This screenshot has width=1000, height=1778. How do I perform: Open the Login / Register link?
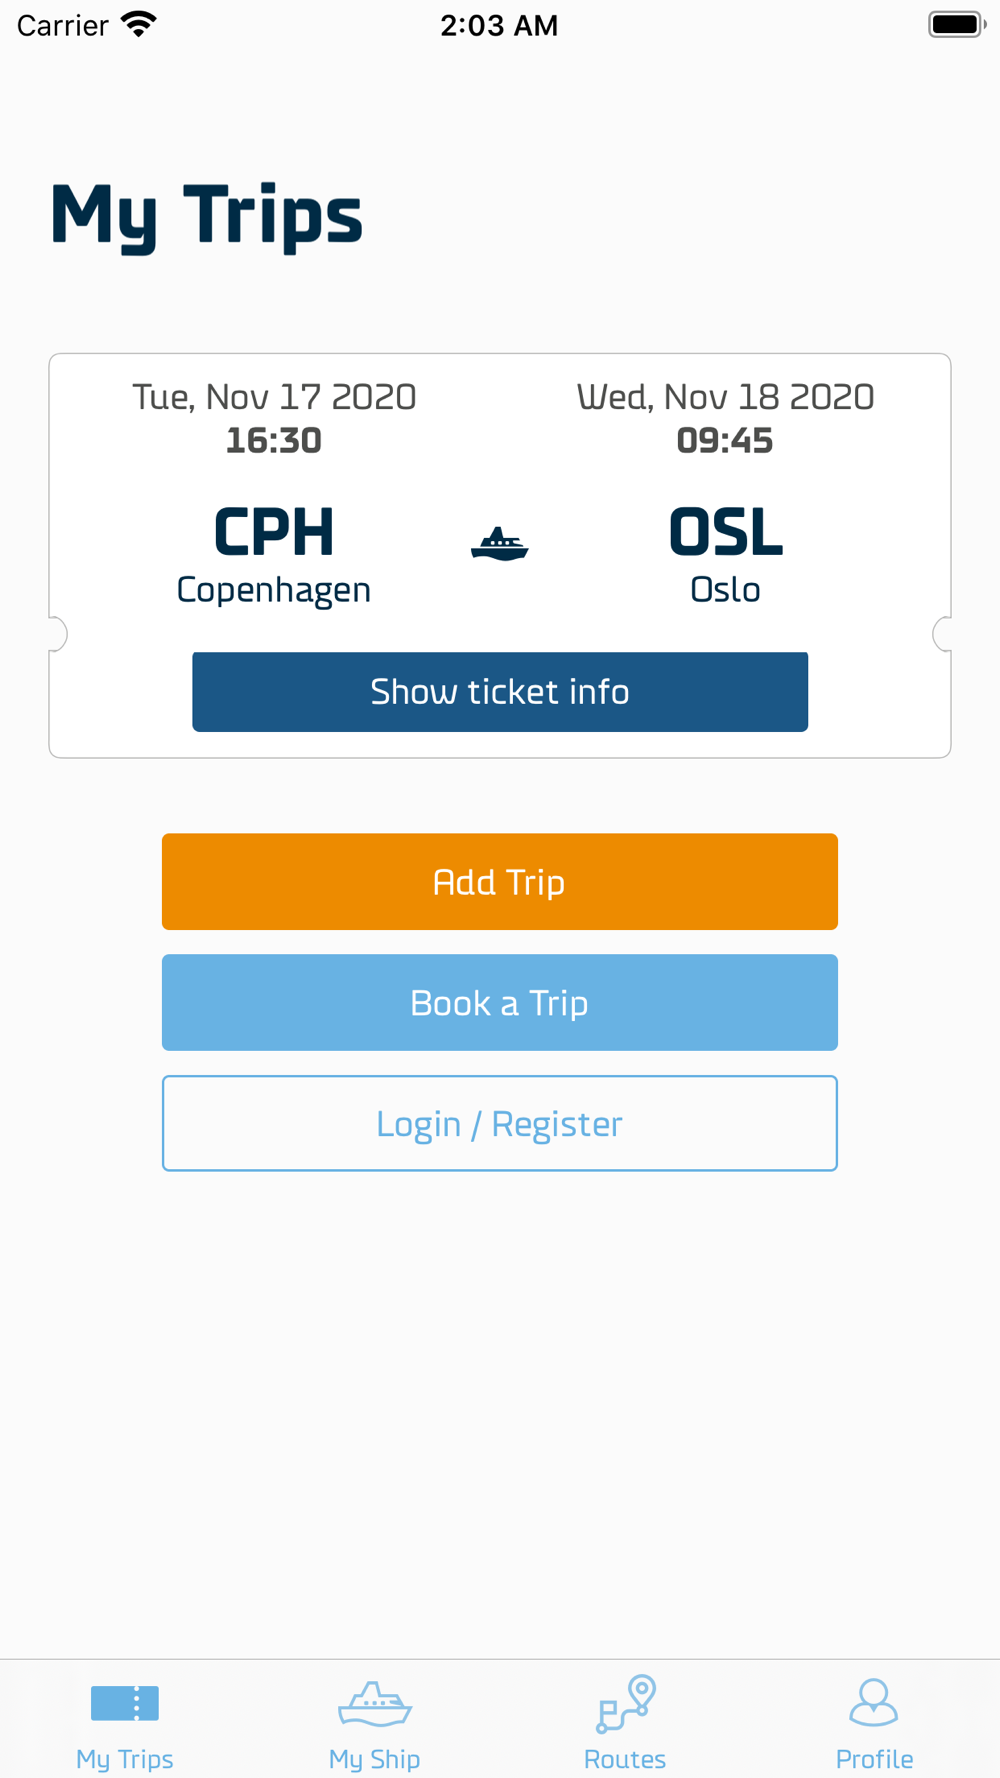coord(500,1124)
